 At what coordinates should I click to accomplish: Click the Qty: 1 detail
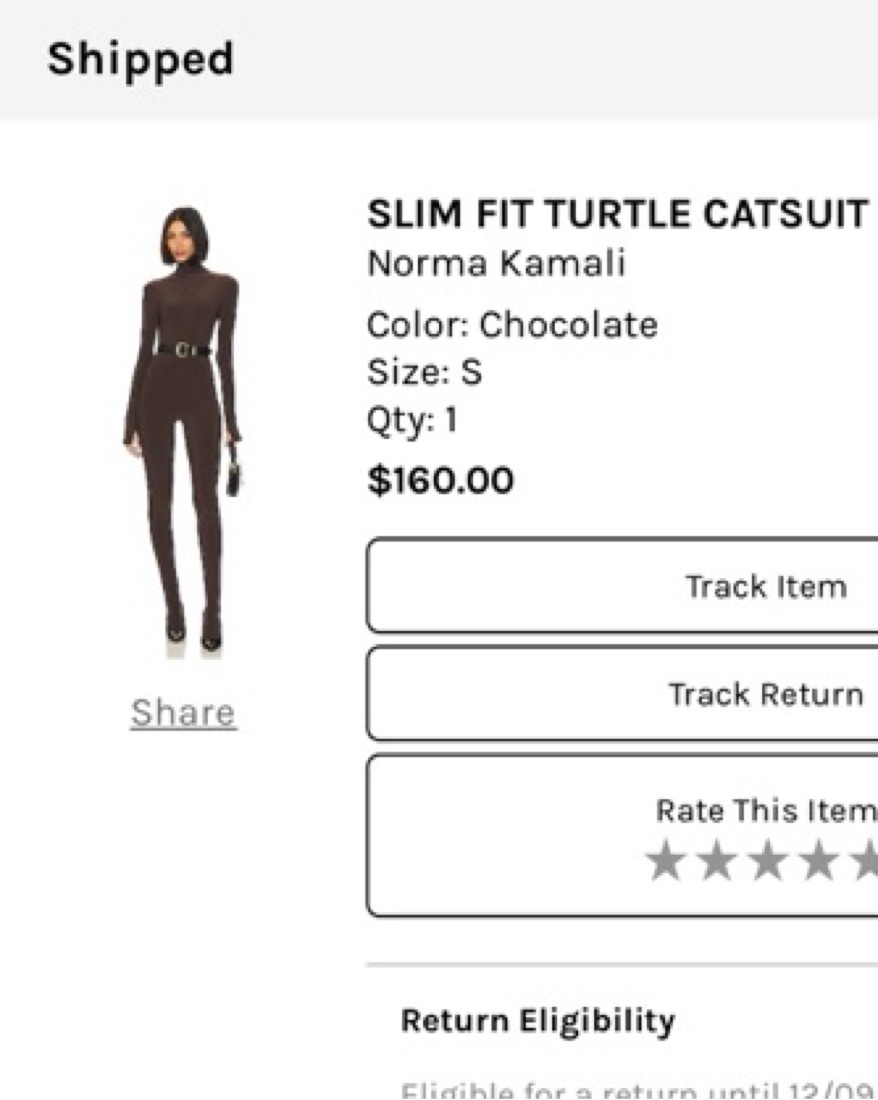(x=412, y=420)
